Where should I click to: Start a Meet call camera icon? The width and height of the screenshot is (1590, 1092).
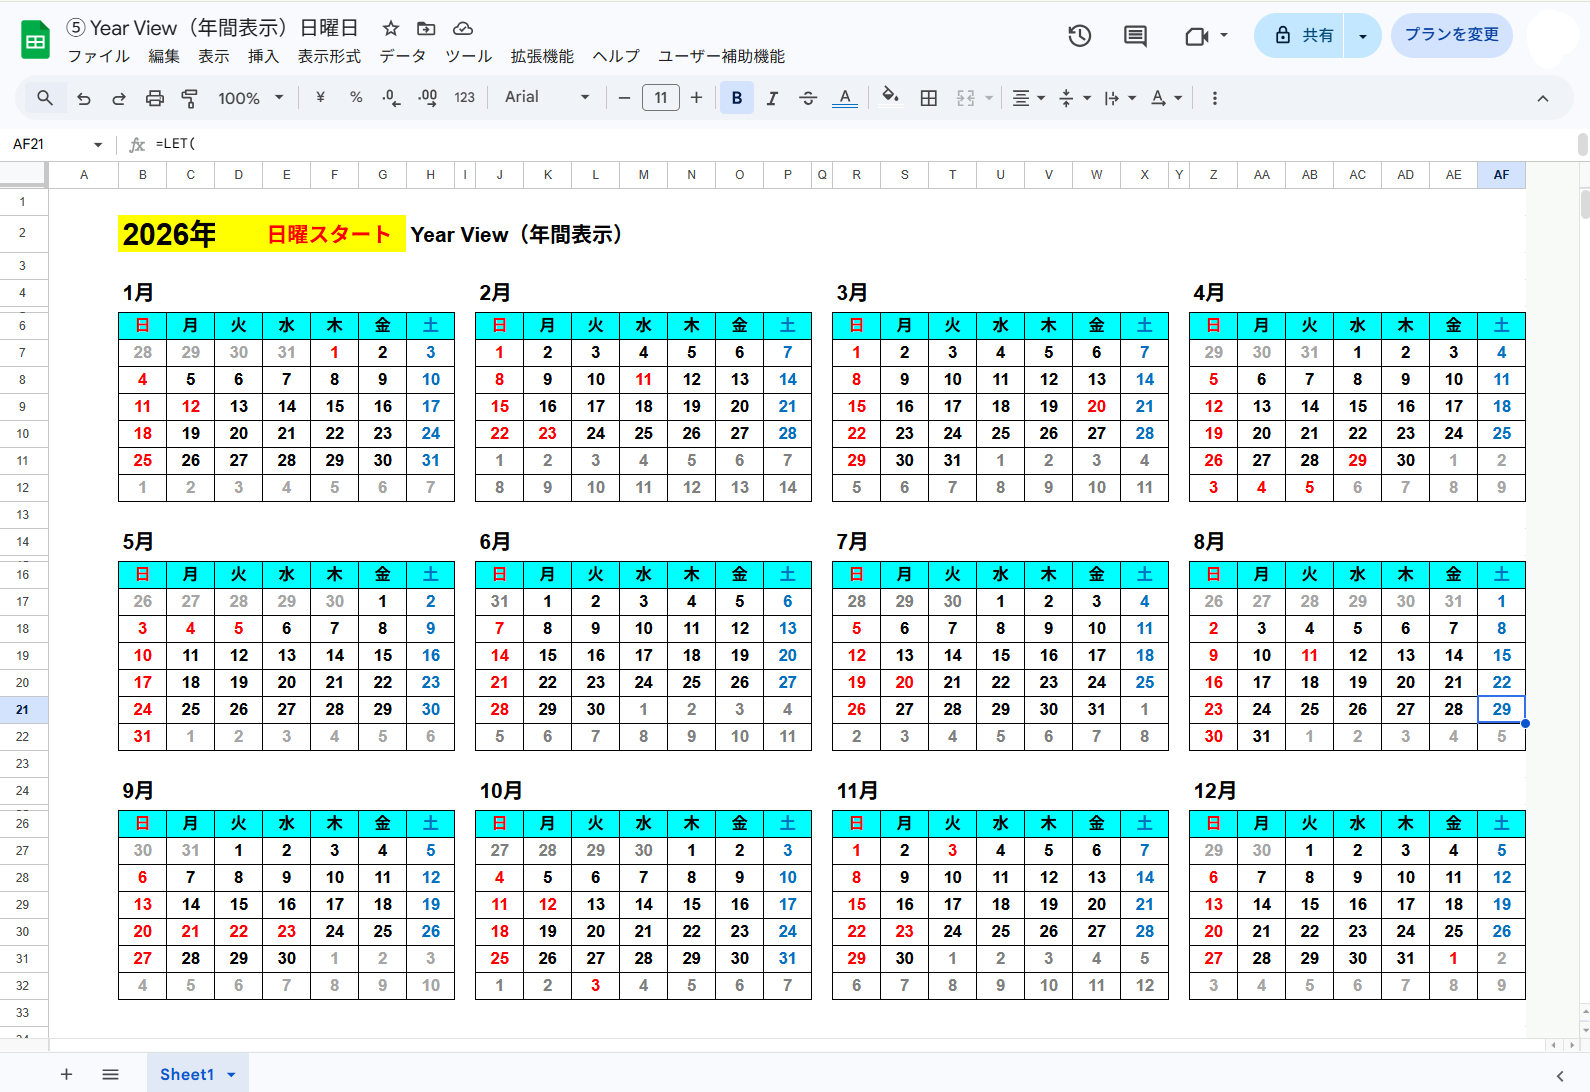1196,36
